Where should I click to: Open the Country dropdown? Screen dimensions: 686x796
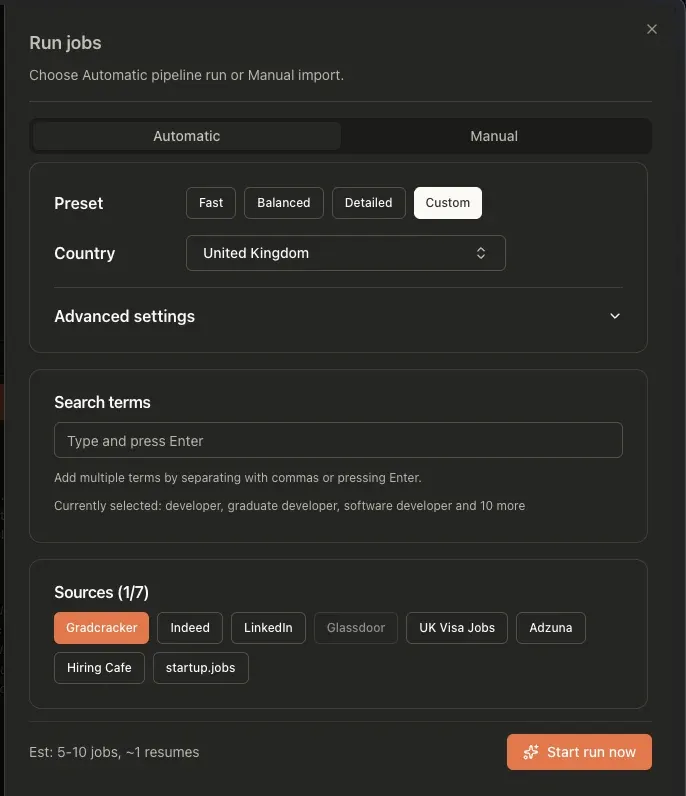346,253
